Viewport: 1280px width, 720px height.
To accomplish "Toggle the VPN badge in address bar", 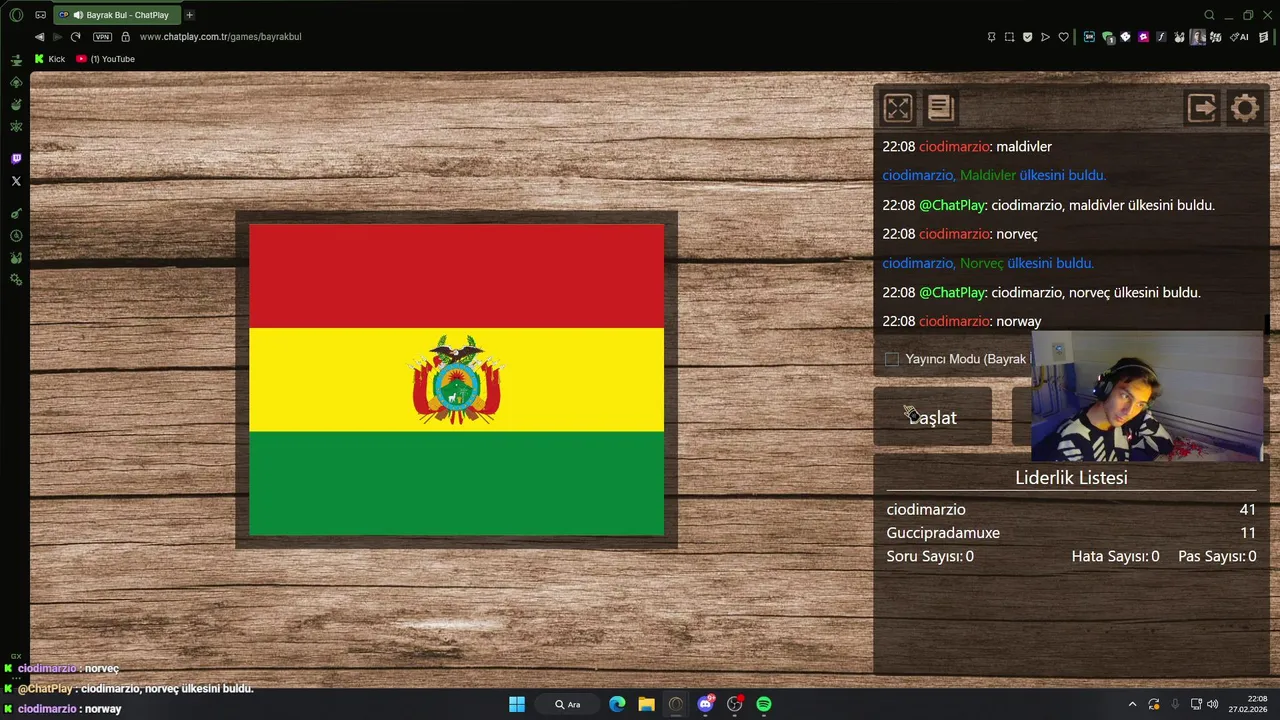I will (x=102, y=37).
